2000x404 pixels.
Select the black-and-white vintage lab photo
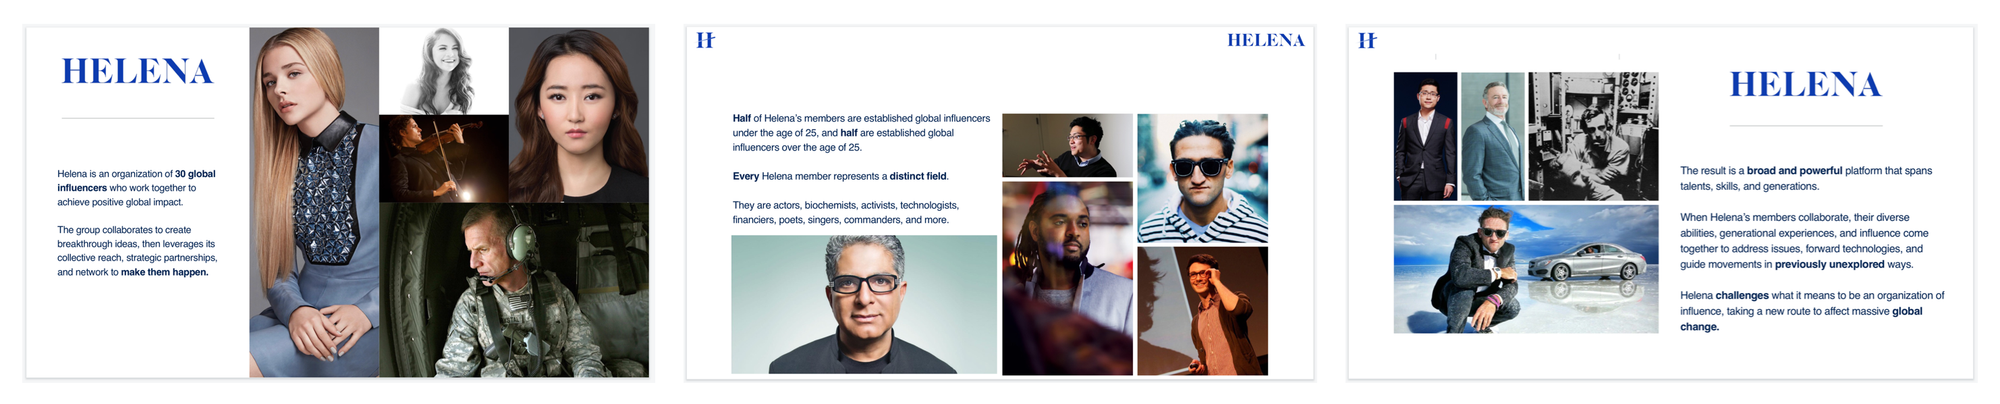(x=1593, y=136)
